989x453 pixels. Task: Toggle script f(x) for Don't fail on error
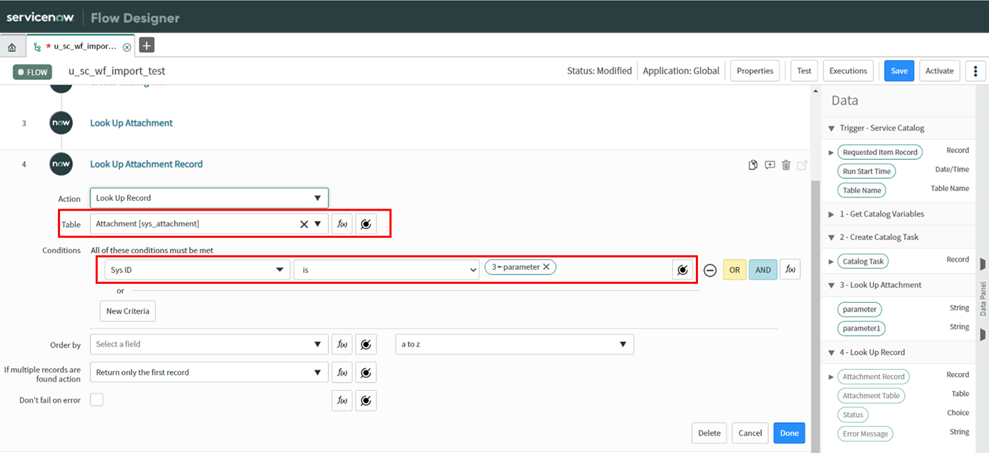tap(342, 400)
